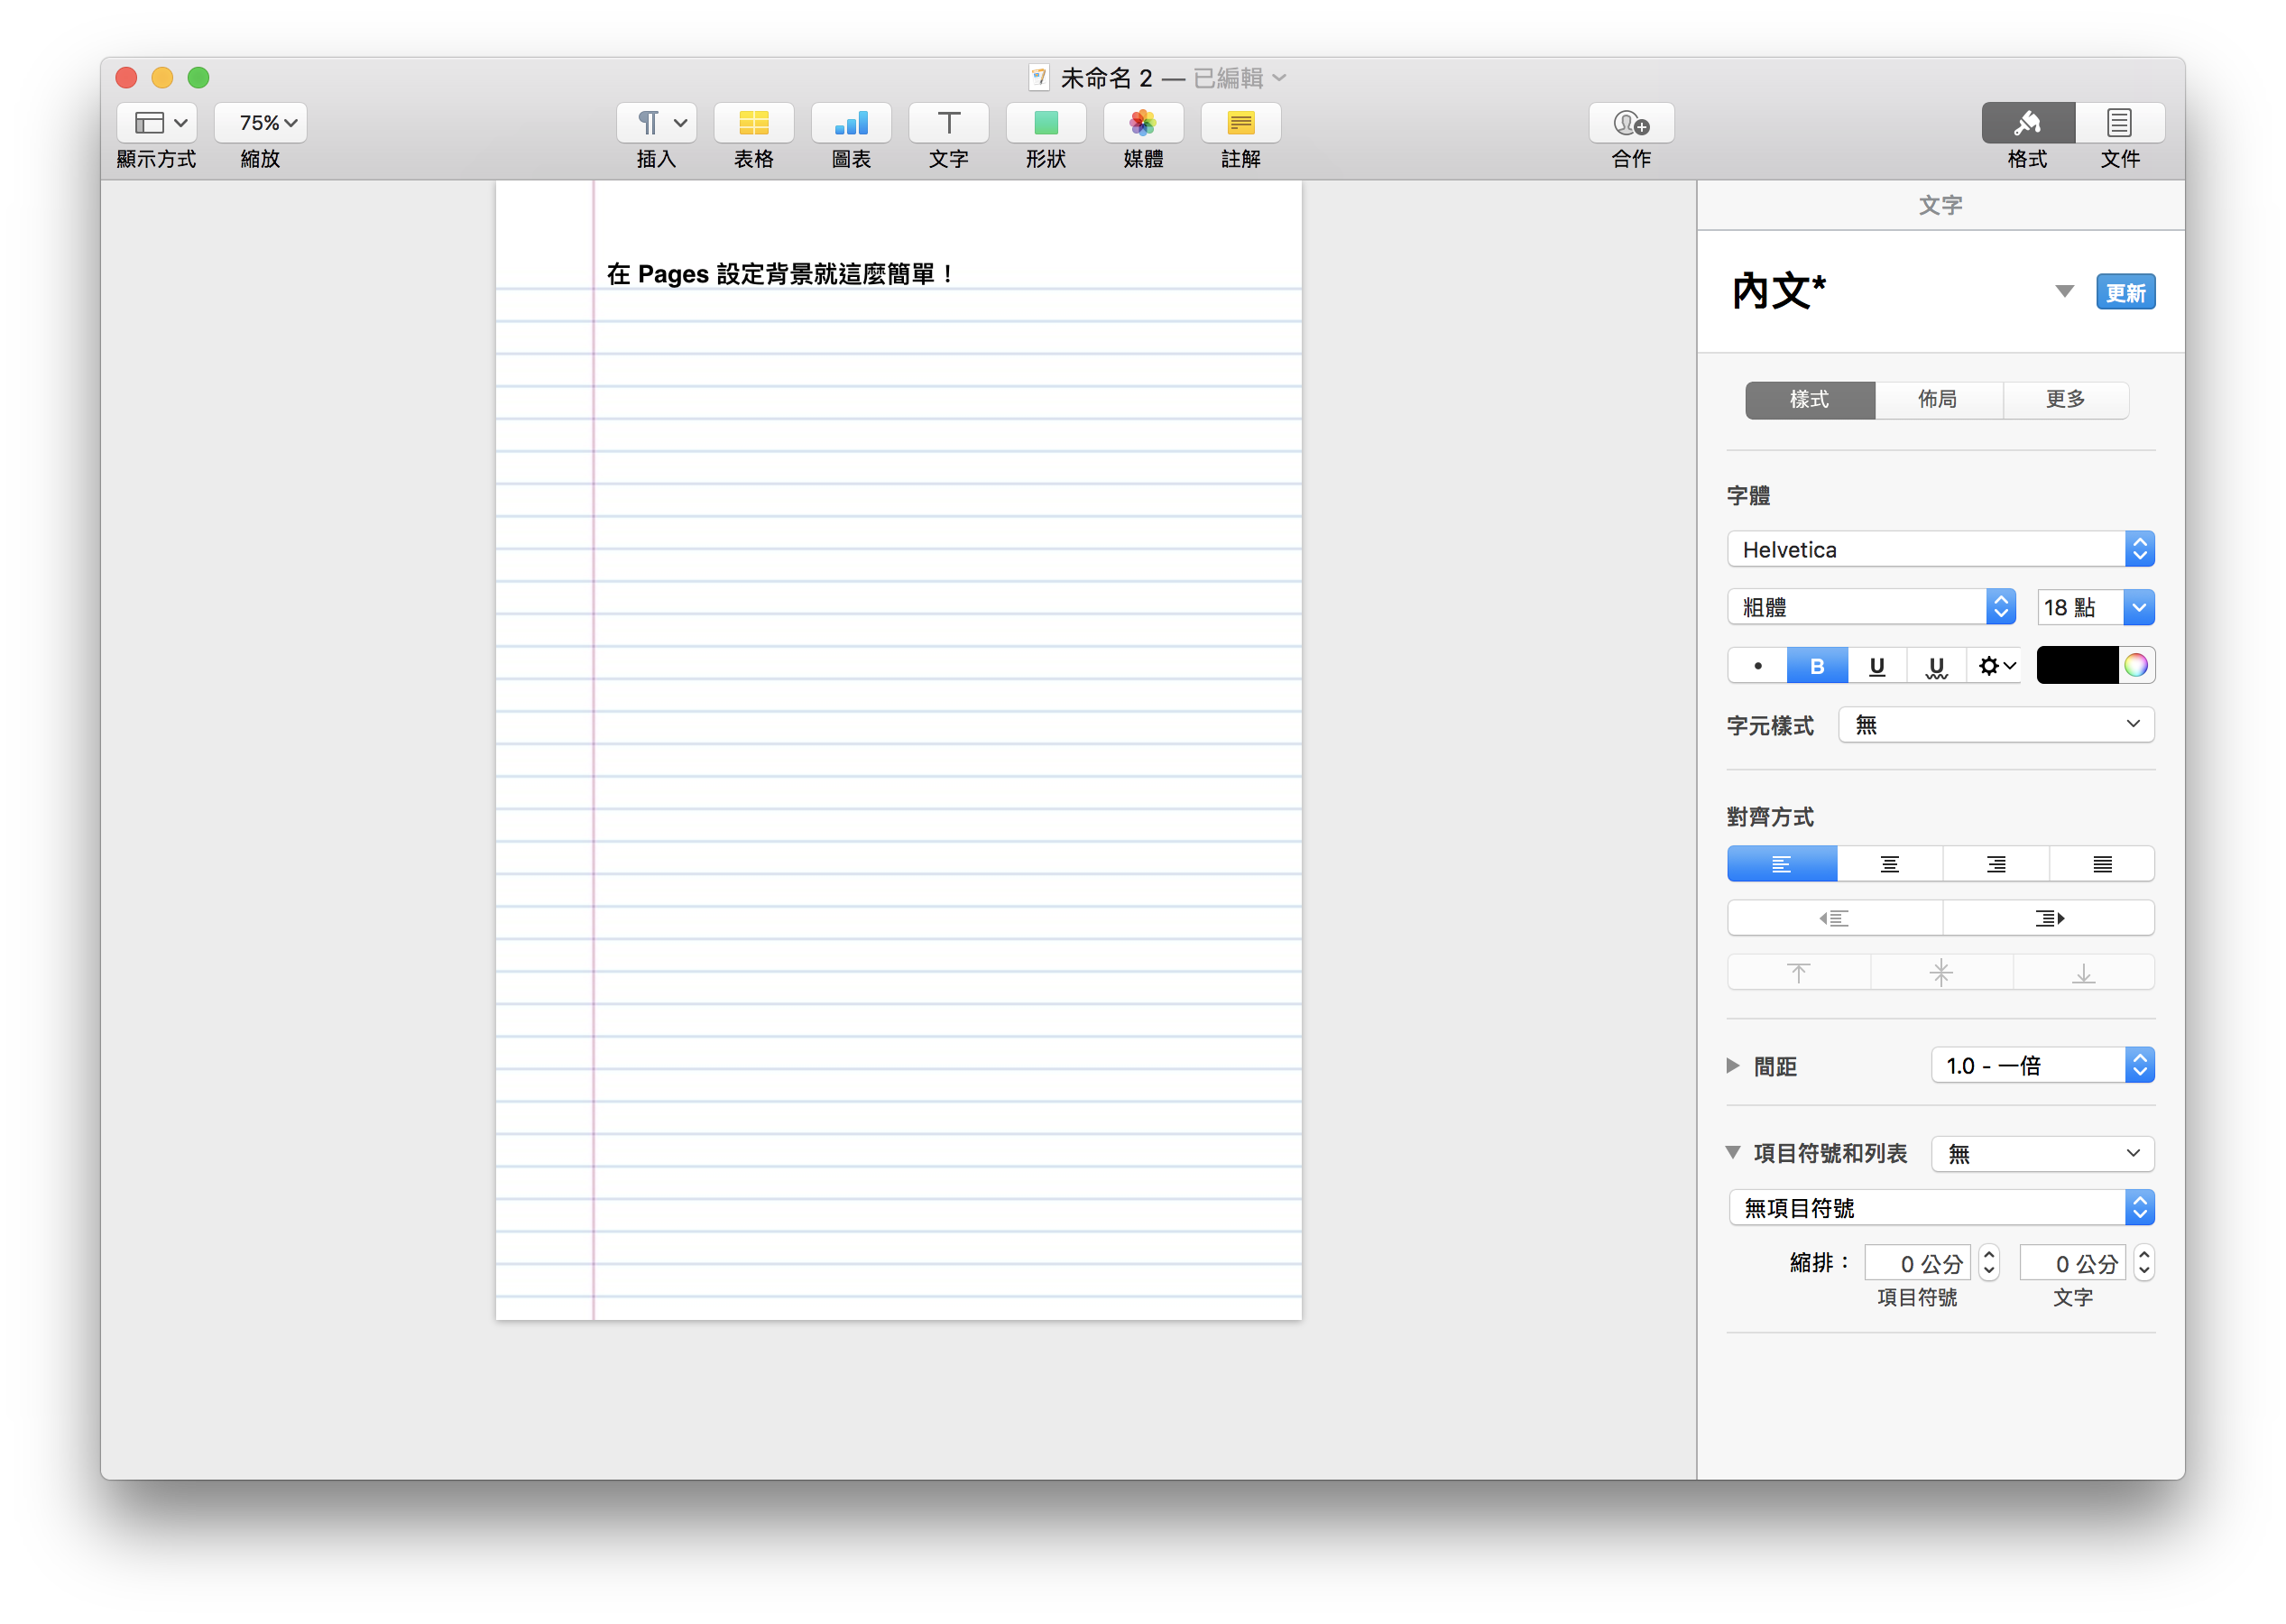Open the 格式 format inspector
The width and height of the screenshot is (2286, 1624).
2028,123
